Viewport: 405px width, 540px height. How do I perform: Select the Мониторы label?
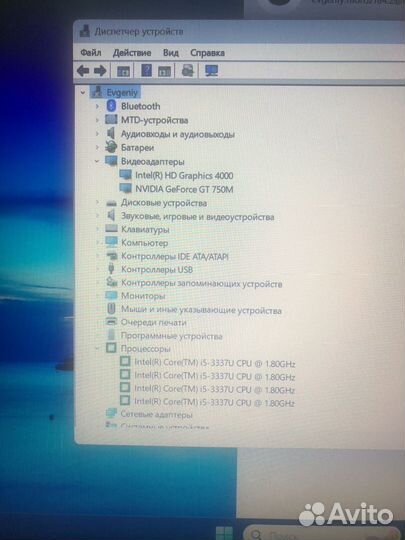click(x=143, y=296)
